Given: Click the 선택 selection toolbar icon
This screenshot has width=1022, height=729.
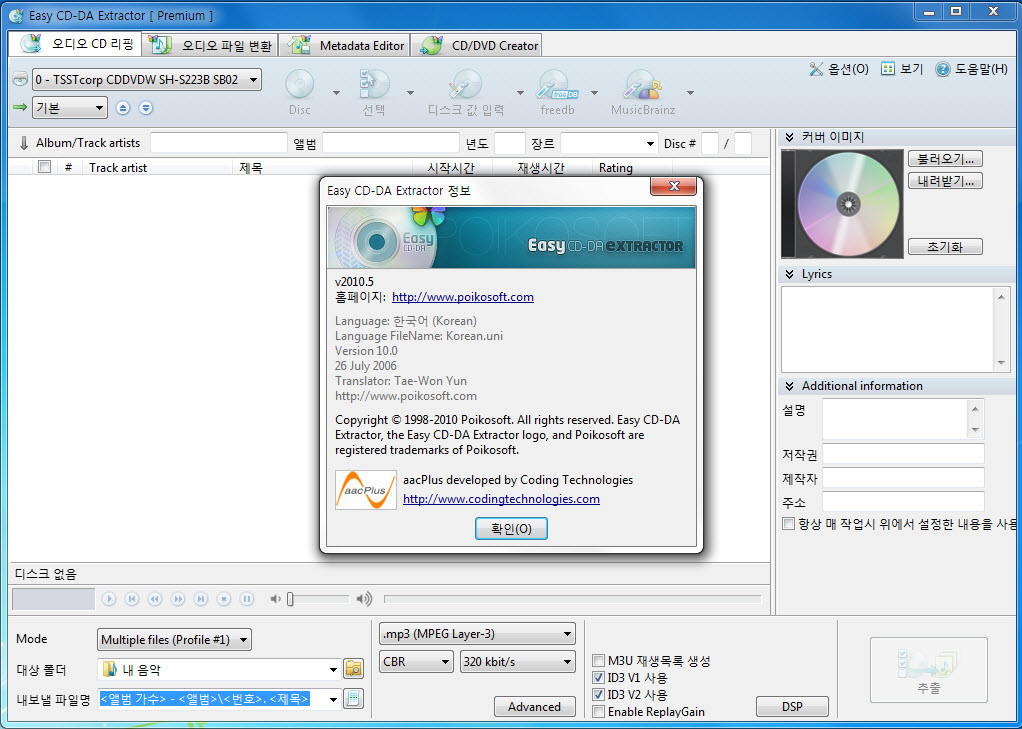Looking at the screenshot, I should (374, 85).
